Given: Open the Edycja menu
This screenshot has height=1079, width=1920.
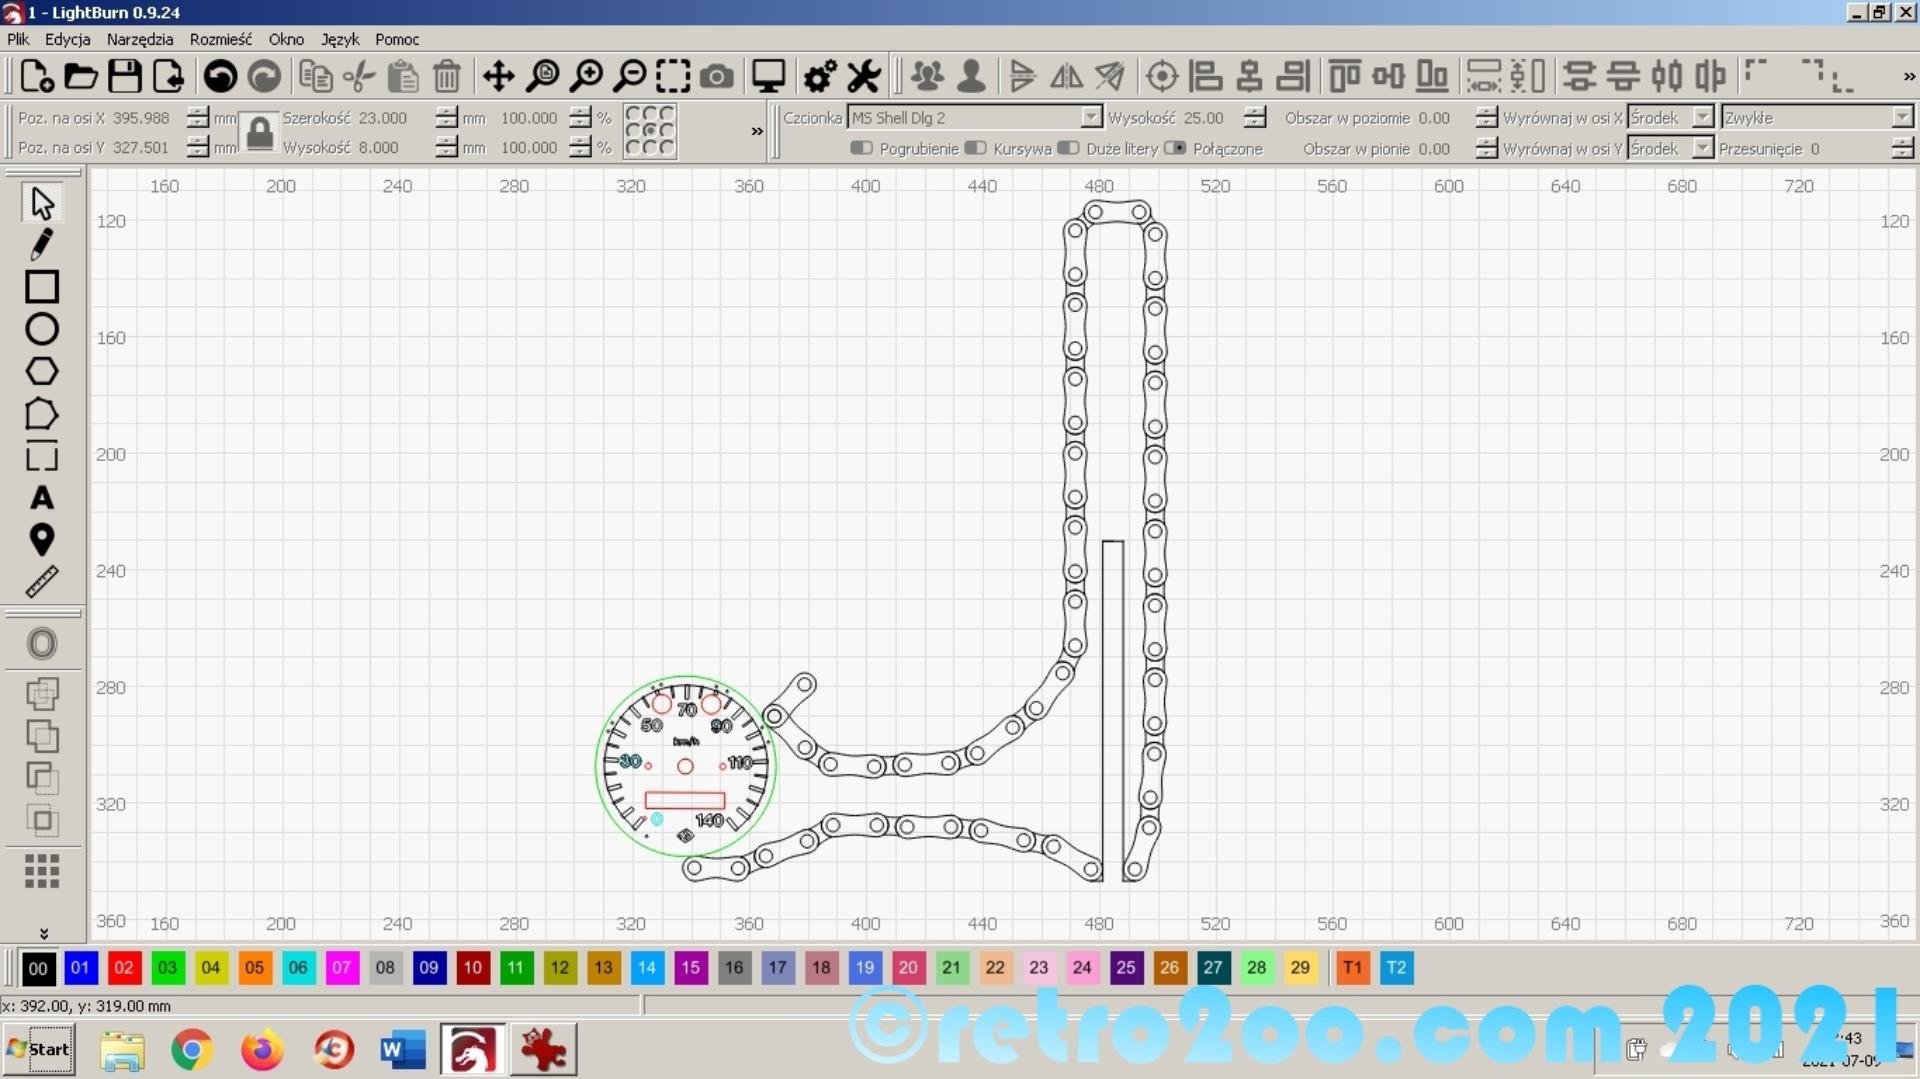Looking at the screenshot, I should click(x=67, y=39).
